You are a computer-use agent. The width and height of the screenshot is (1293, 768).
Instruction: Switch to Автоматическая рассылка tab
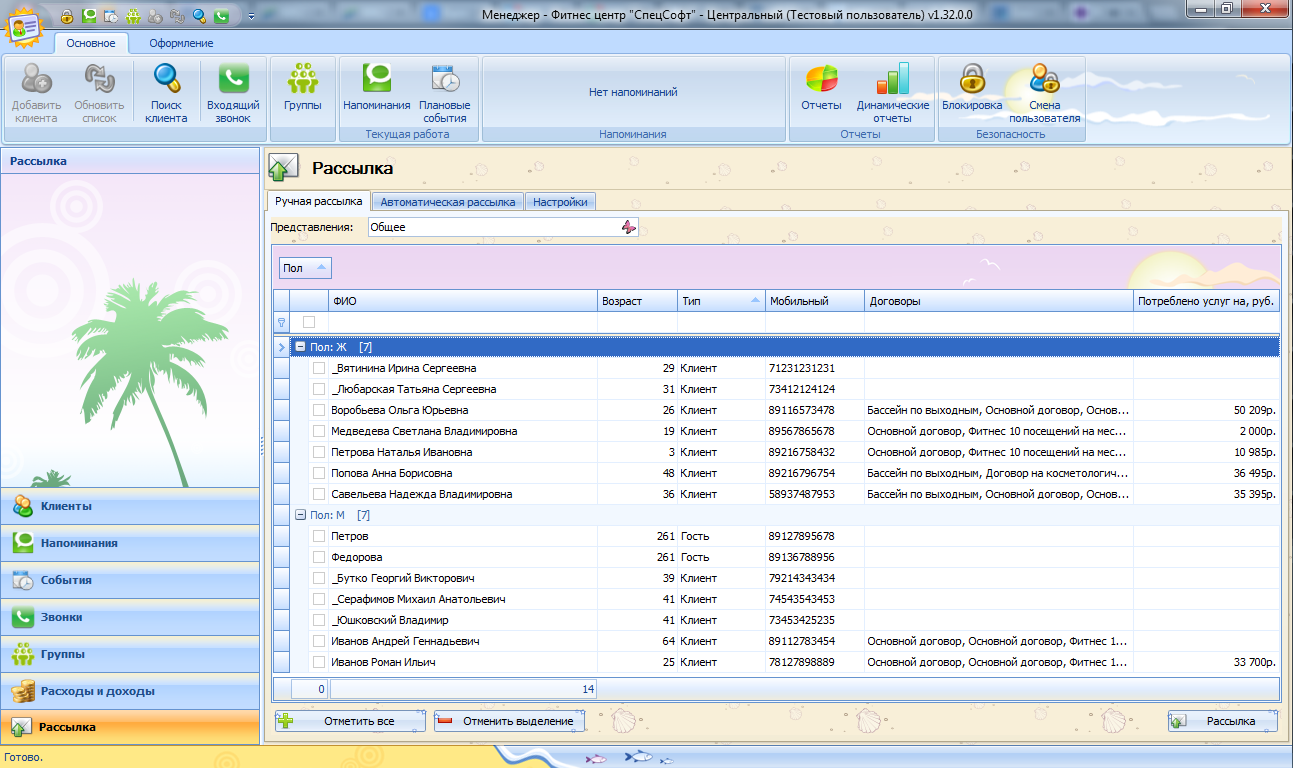pyautogui.click(x=447, y=202)
